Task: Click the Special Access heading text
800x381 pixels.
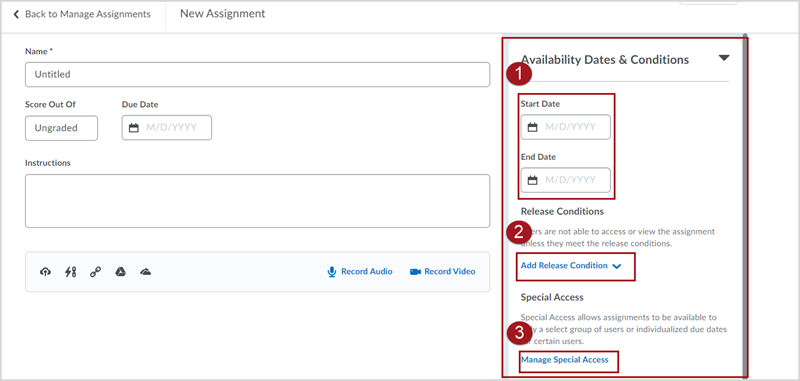Action: click(x=552, y=297)
